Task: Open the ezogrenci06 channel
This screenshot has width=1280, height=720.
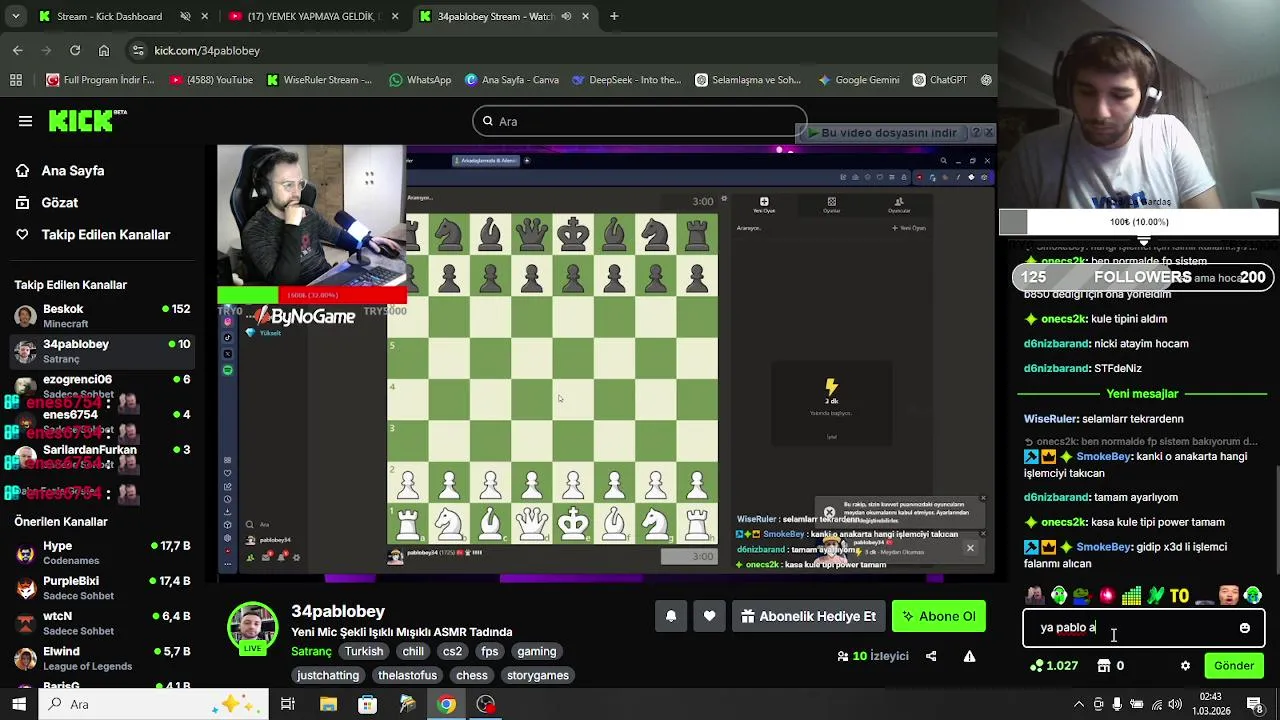Action: point(100,386)
